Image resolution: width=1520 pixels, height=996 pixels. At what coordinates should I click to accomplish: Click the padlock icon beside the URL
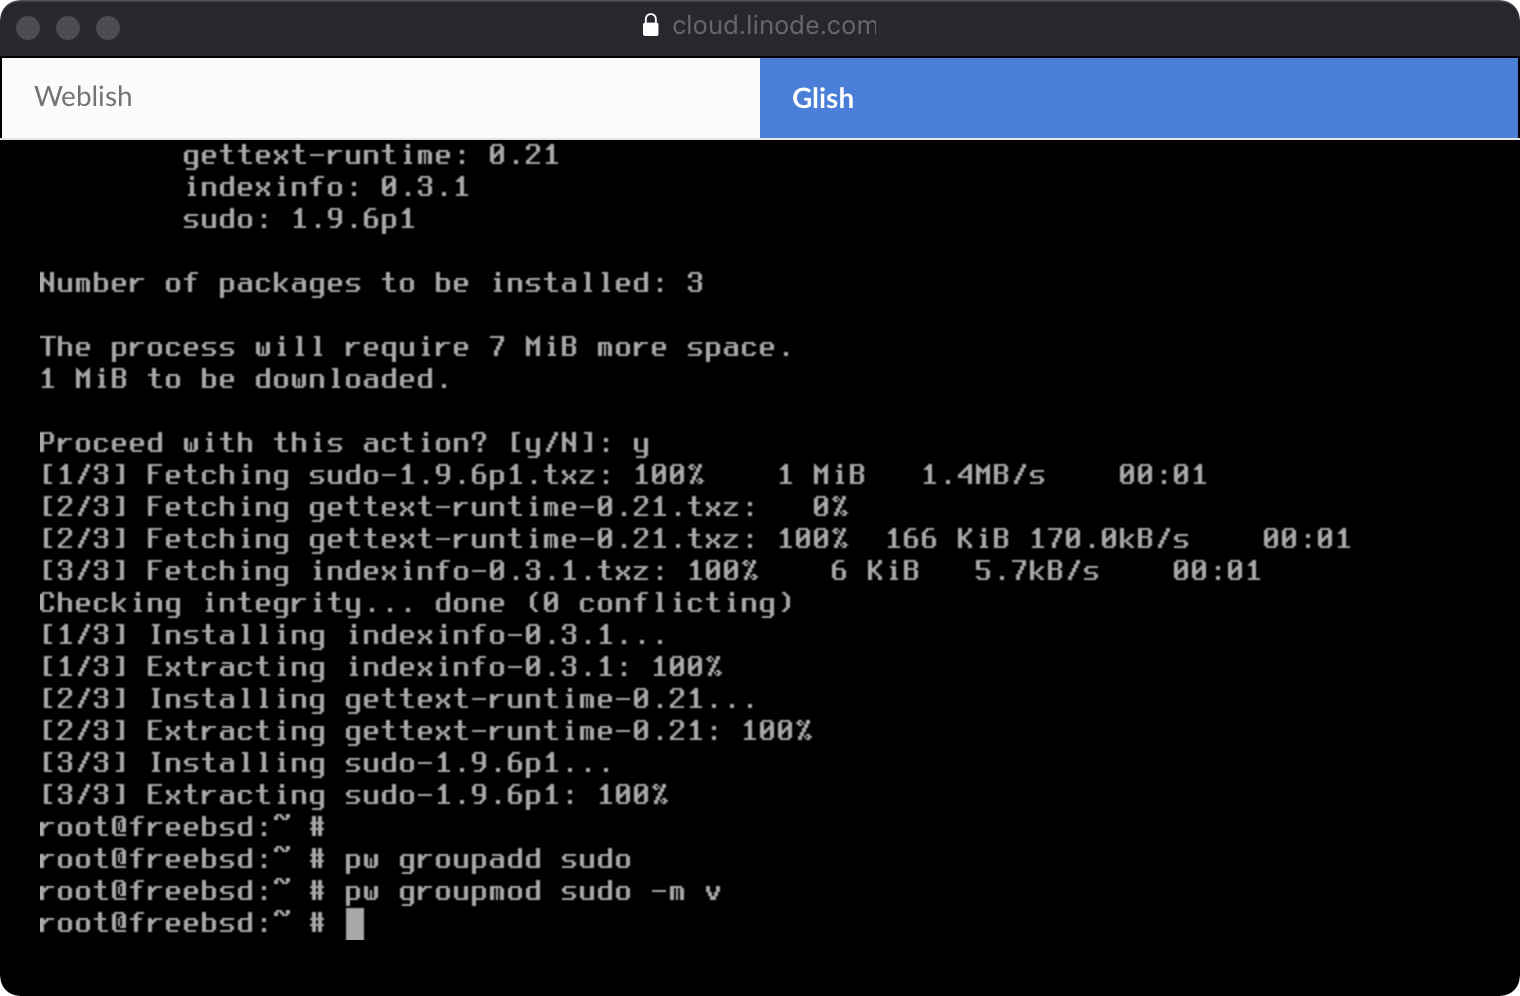(650, 25)
